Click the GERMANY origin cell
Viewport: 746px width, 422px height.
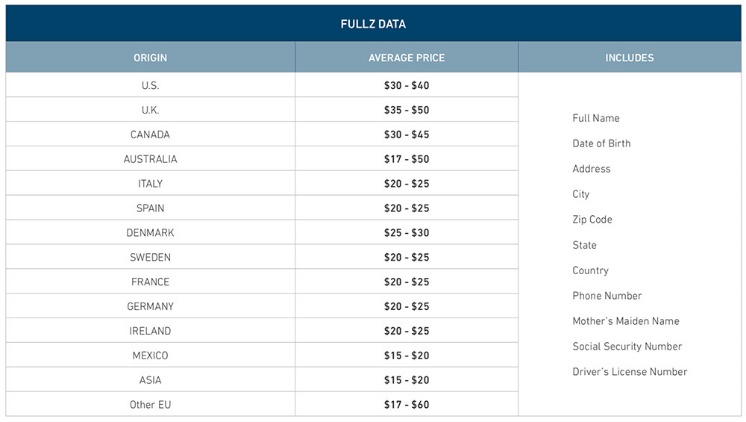coord(150,306)
